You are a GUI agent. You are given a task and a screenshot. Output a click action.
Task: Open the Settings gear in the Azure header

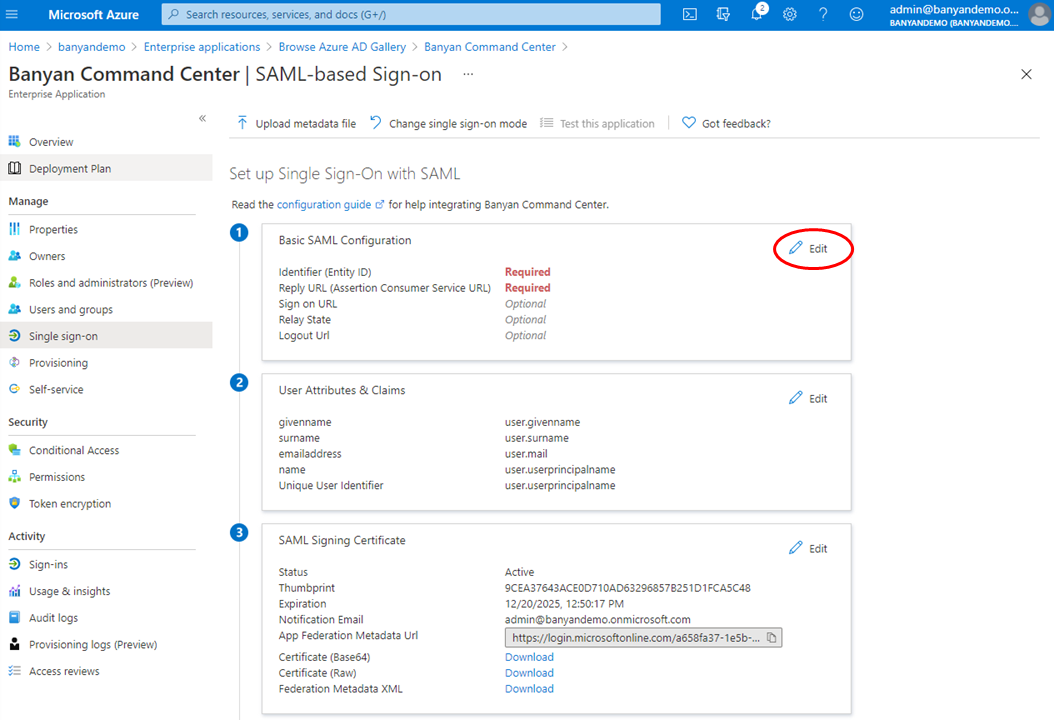coord(790,14)
